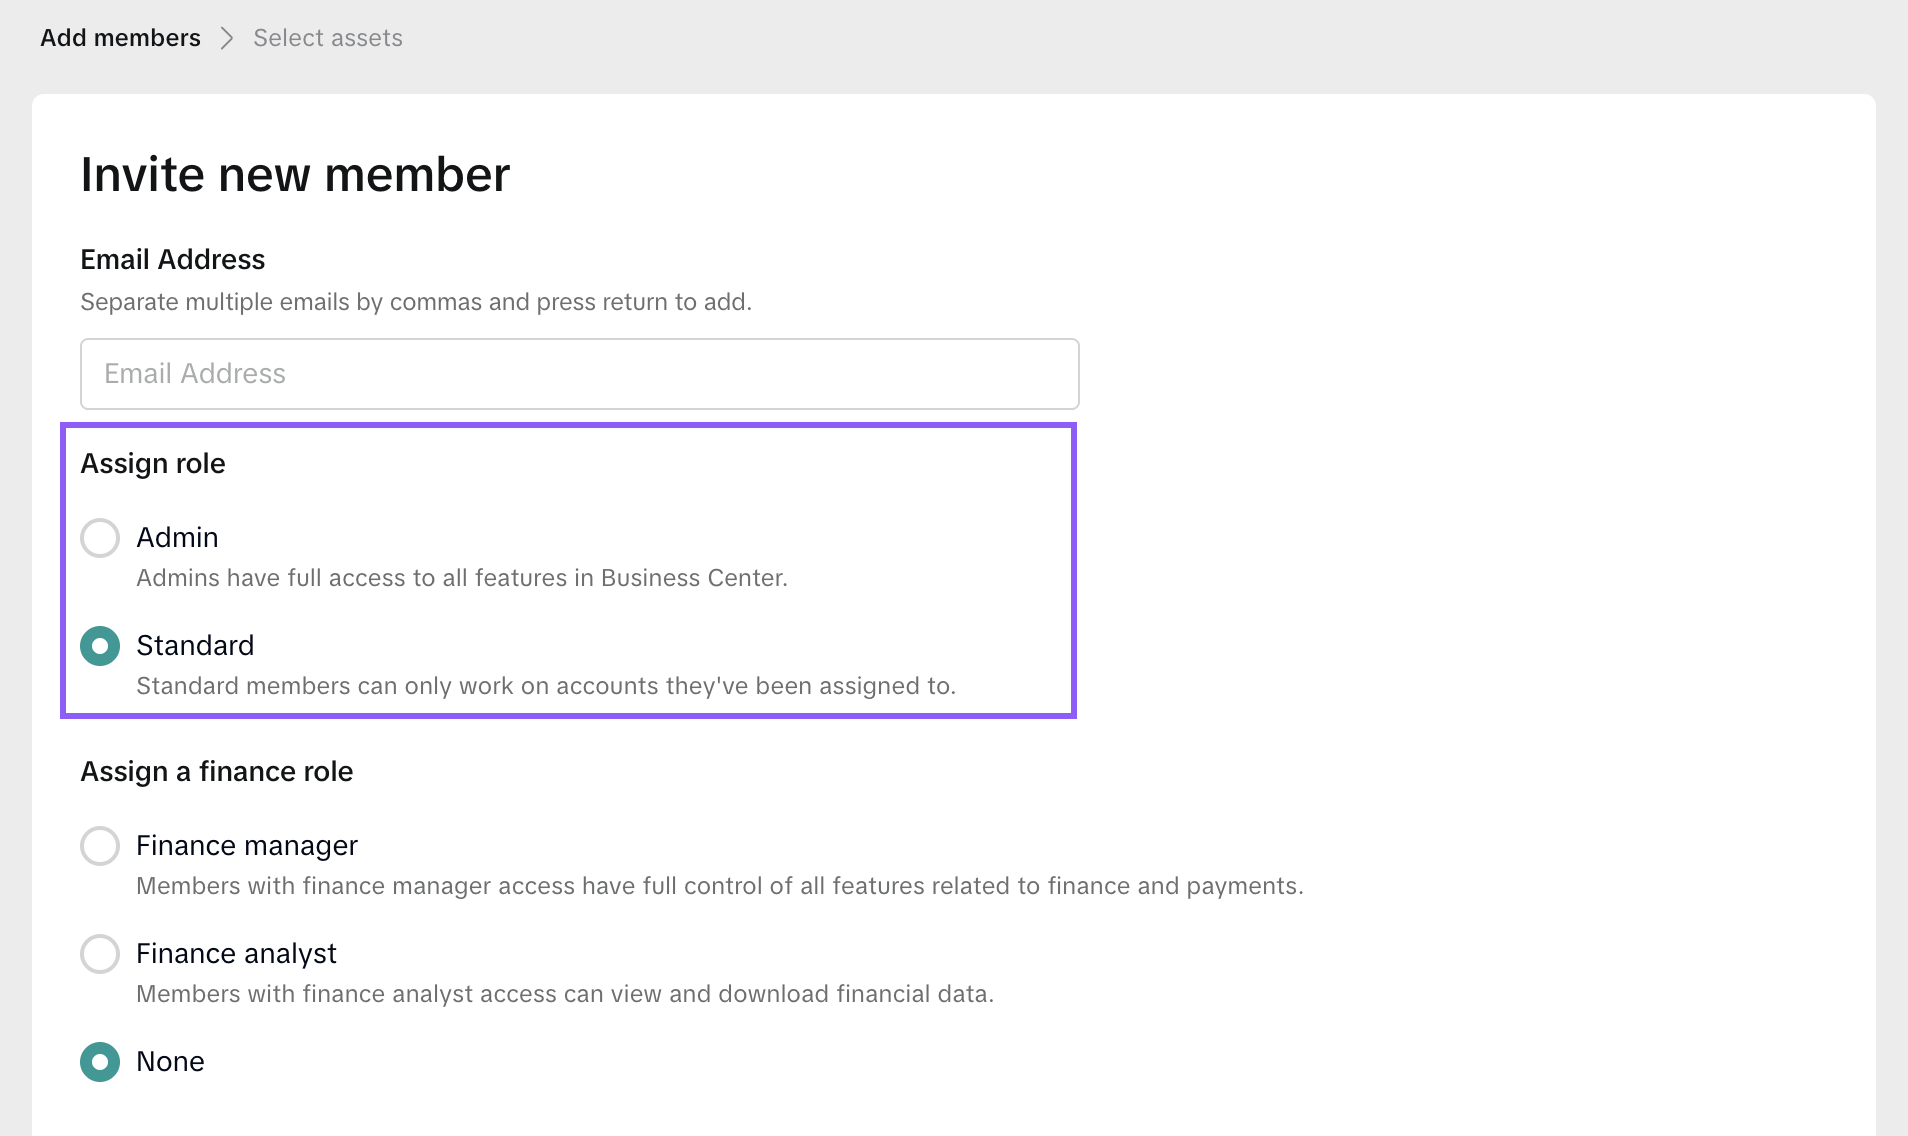Choose the Finance manager radio circle
The image size is (1908, 1136).
click(100, 846)
